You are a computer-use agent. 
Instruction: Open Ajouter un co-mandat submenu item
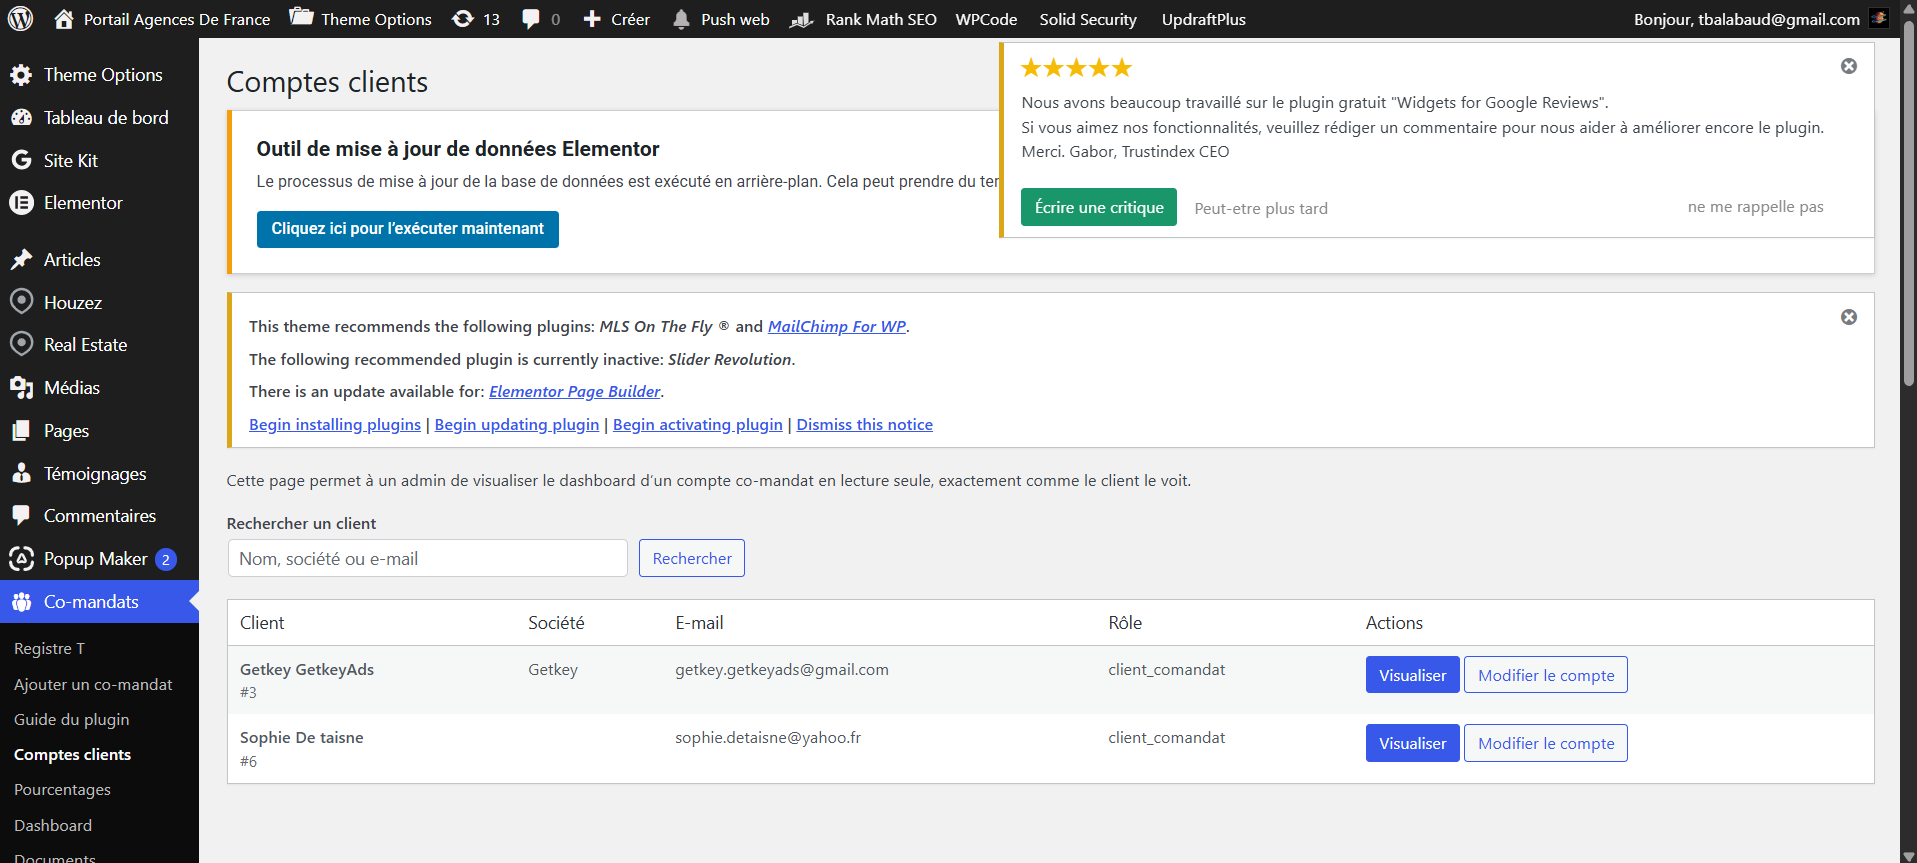93,685
